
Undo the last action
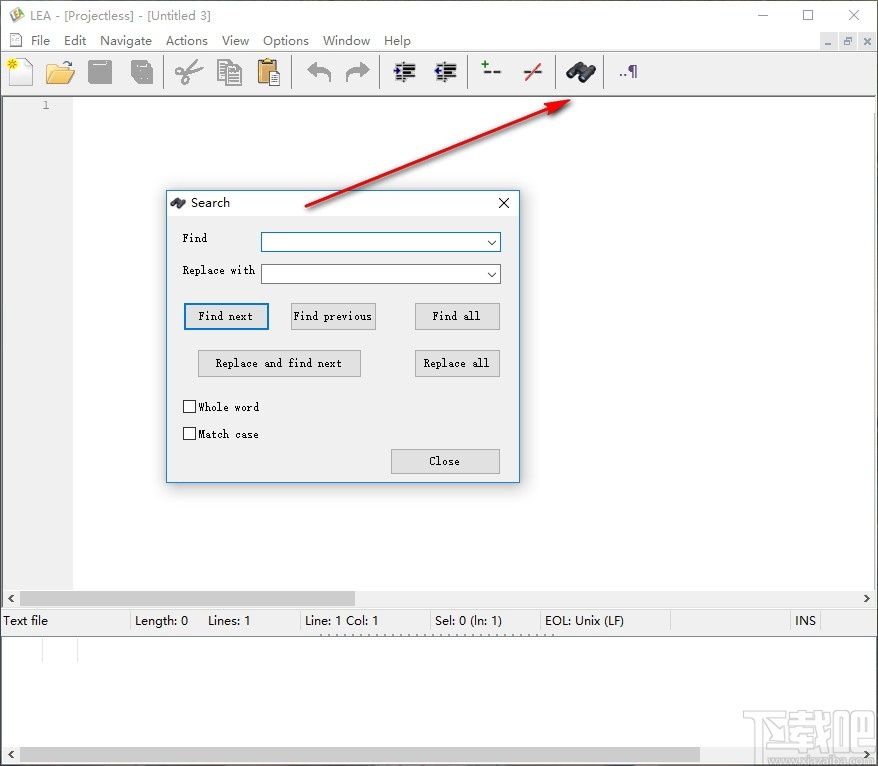pos(319,72)
